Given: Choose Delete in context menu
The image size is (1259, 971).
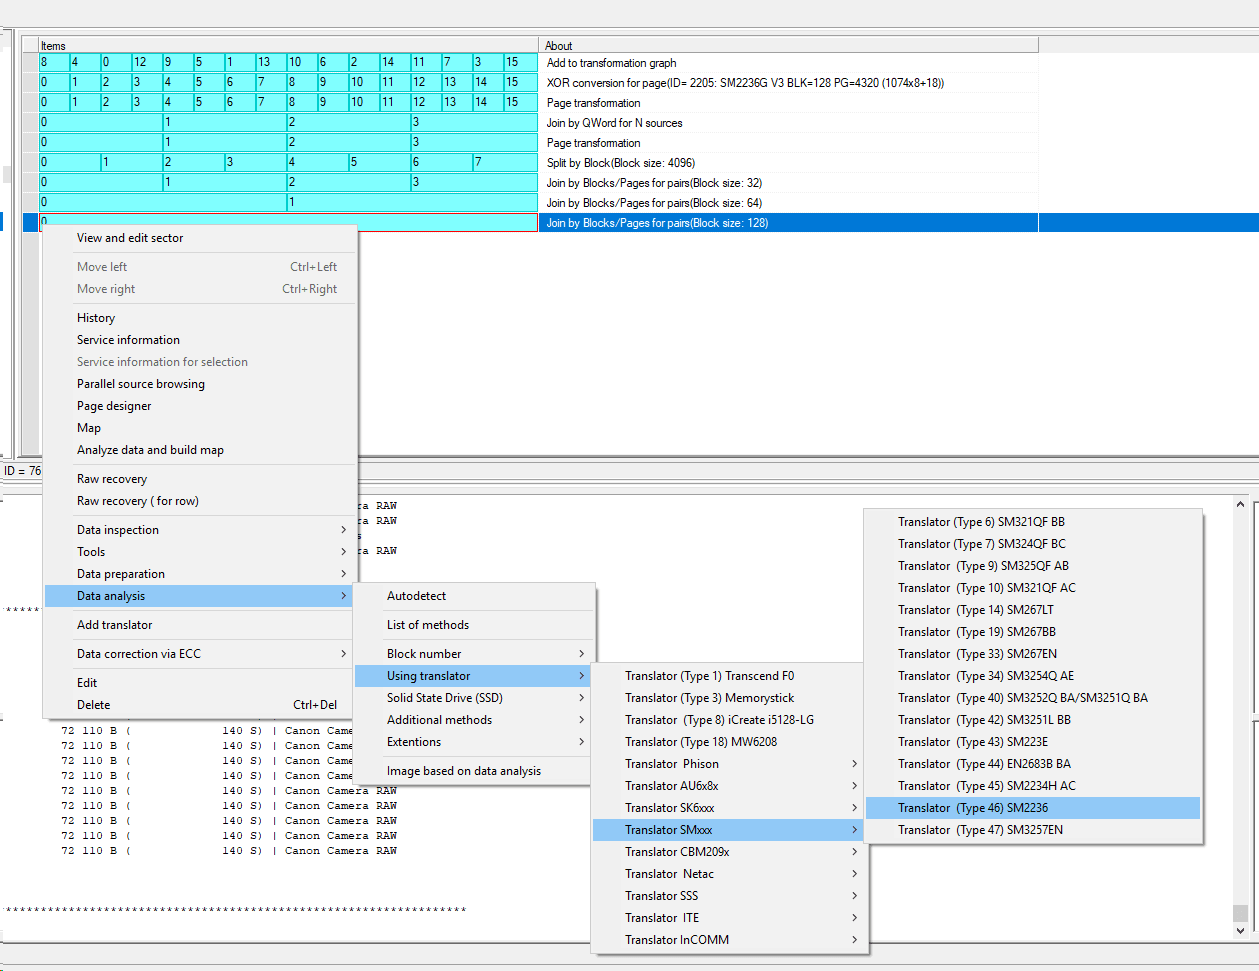Looking at the screenshot, I should click(x=200, y=705).
